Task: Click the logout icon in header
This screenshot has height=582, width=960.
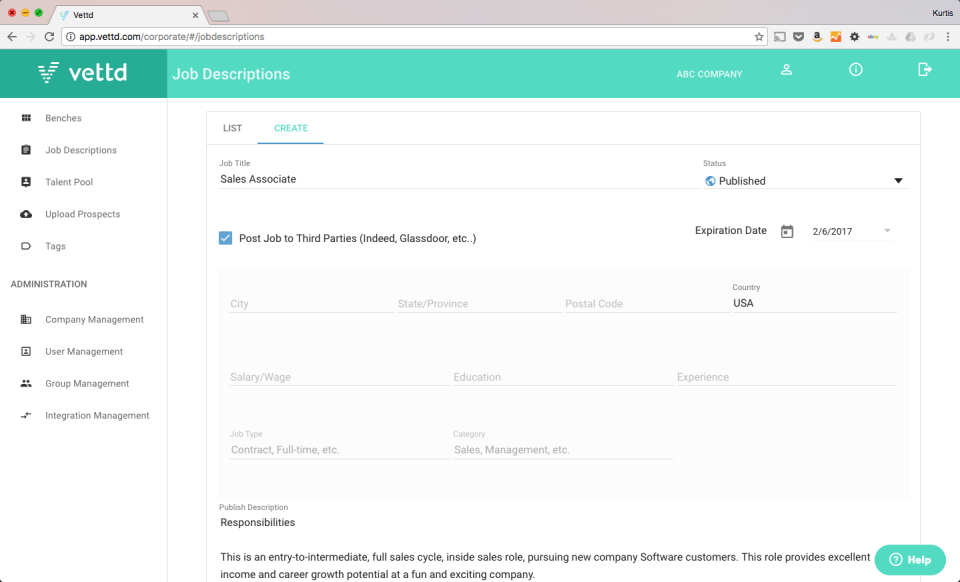Action: tap(924, 70)
